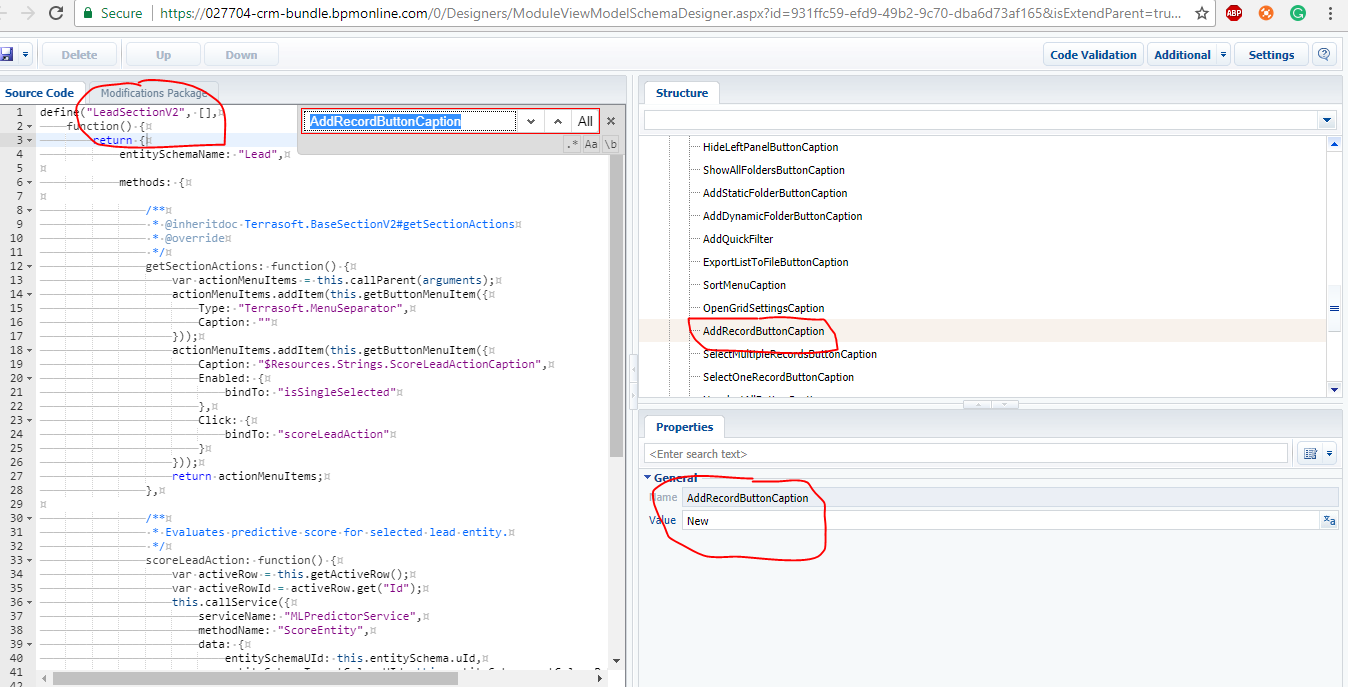Select the Structure tab
This screenshot has width=1348, height=687.
pos(682,93)
